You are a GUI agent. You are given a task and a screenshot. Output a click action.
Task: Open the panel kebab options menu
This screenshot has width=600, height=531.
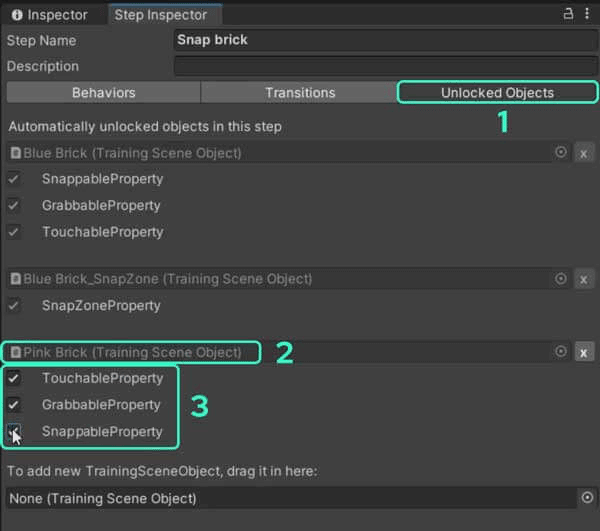click(587, 14)
